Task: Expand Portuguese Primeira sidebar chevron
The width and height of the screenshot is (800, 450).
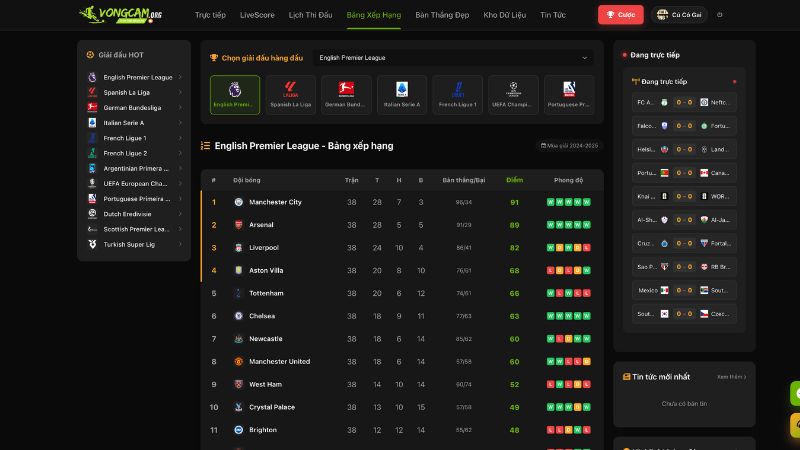Action: click(x=180, y=199)
